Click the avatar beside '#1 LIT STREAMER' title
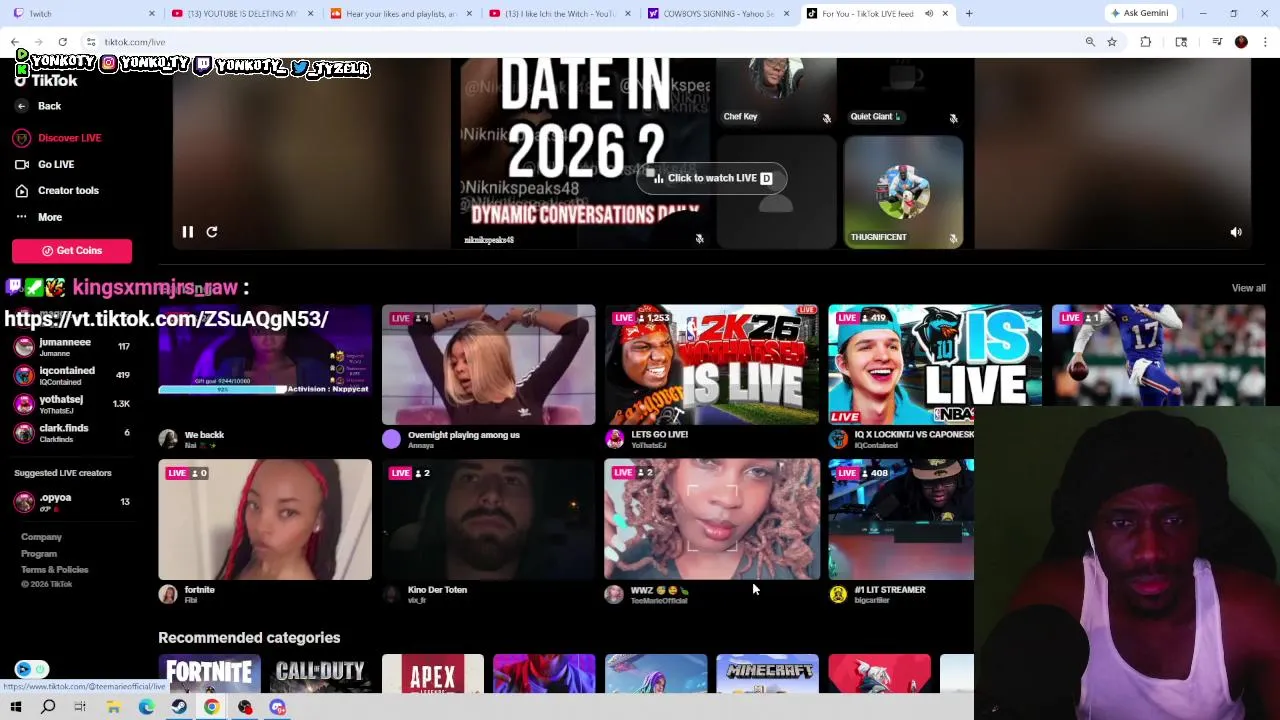This screenshot has width=1280, height=720. pos(838,594)
